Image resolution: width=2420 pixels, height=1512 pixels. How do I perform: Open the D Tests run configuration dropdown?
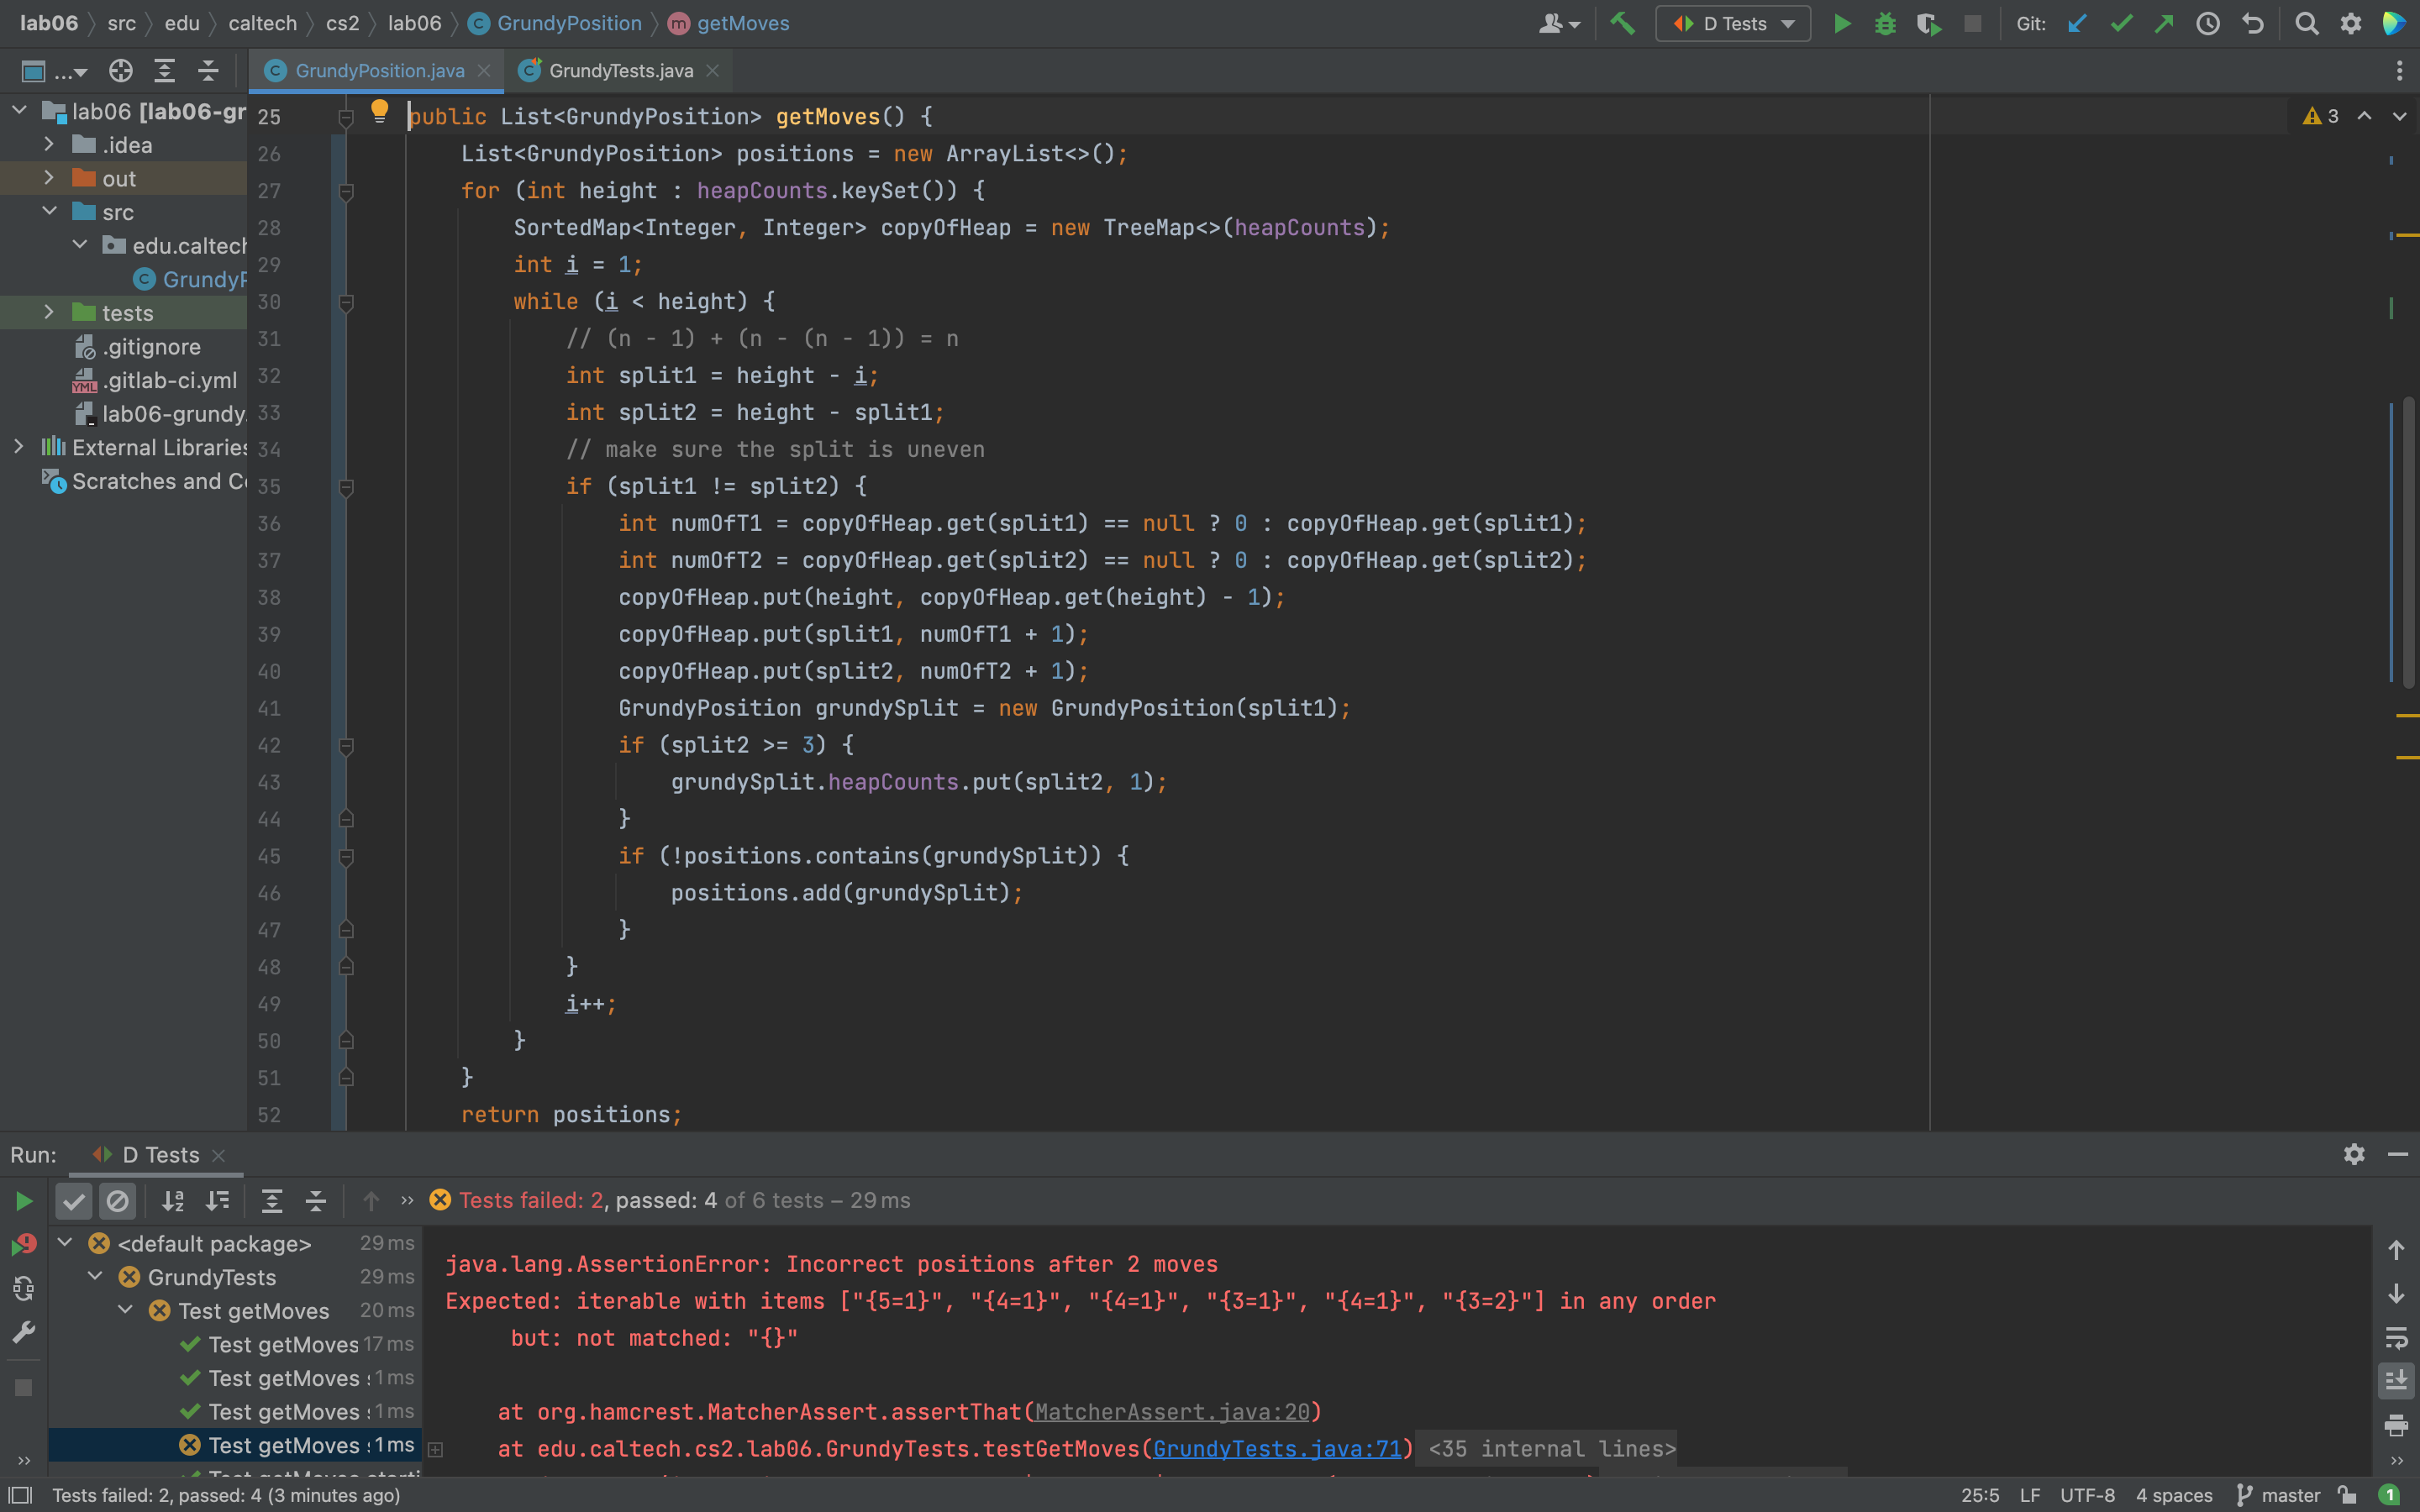1733,23
